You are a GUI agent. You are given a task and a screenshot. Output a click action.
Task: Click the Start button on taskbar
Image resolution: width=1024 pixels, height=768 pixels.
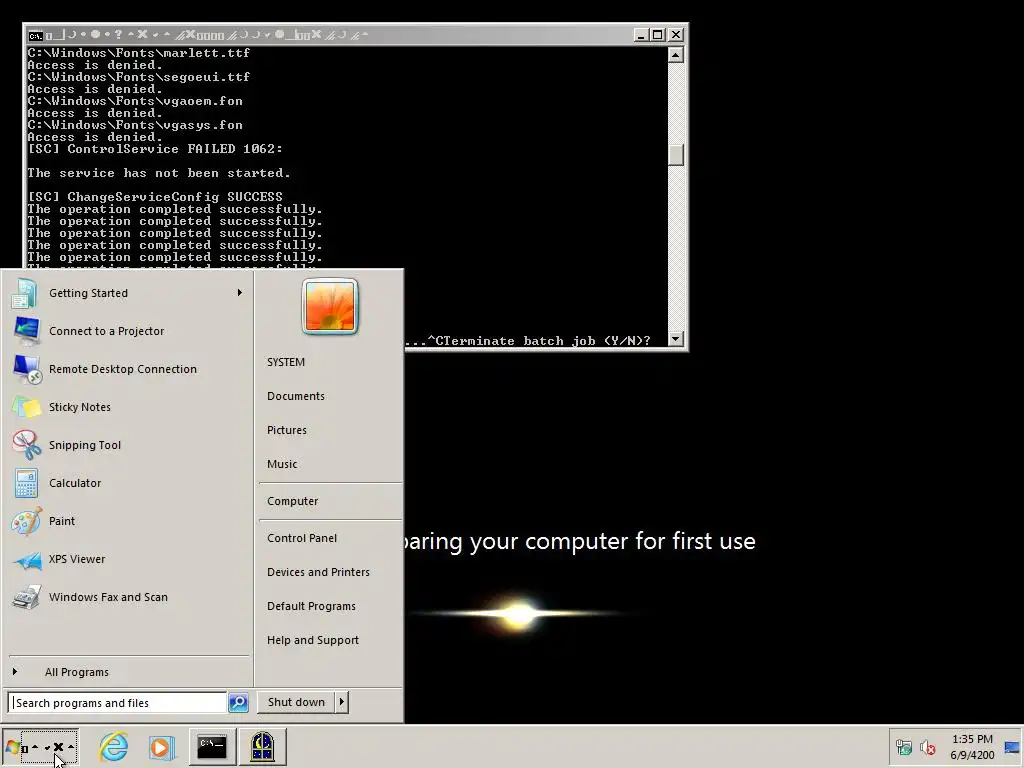pyautogui.click(x=40, y=747)
